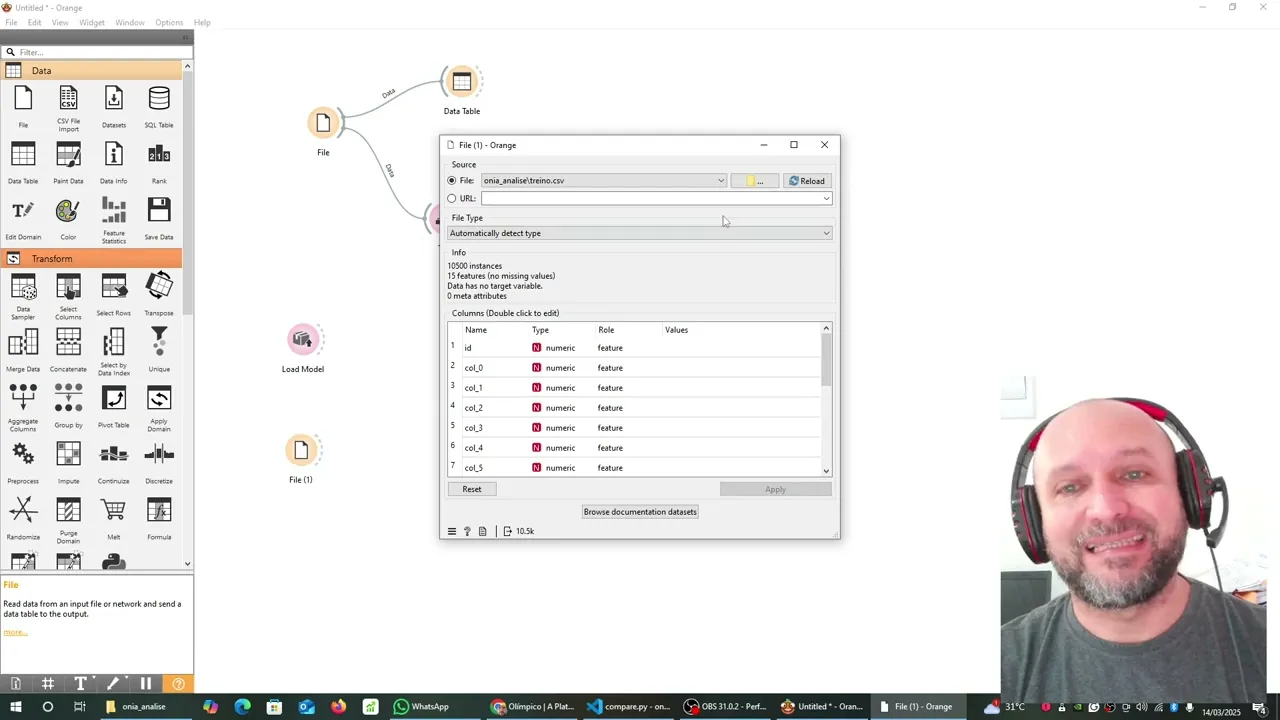The height and width of the screenshot is (720, 1280).
Task: Open the workflow info button in bottom toolbar
Action: (16, 684)
